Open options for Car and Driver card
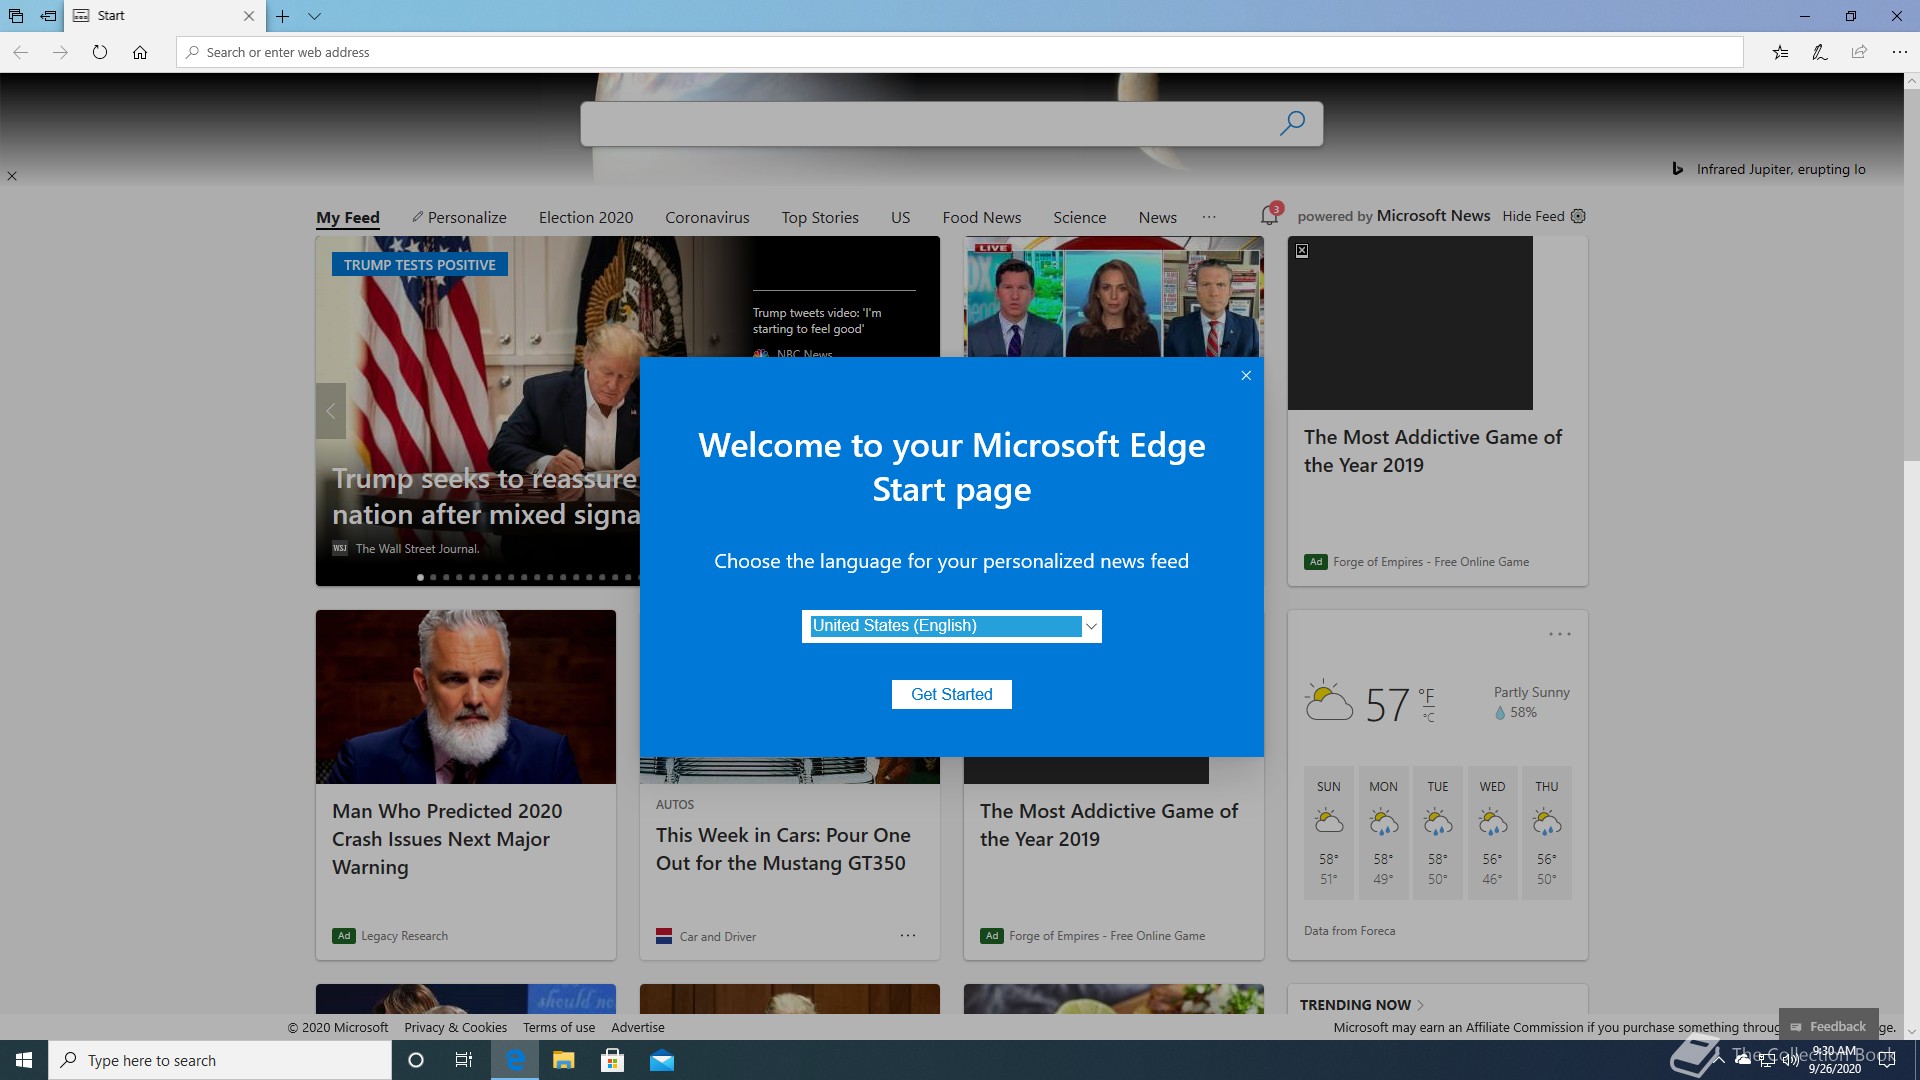The image size is (1920, 1080). coord(907,936)
